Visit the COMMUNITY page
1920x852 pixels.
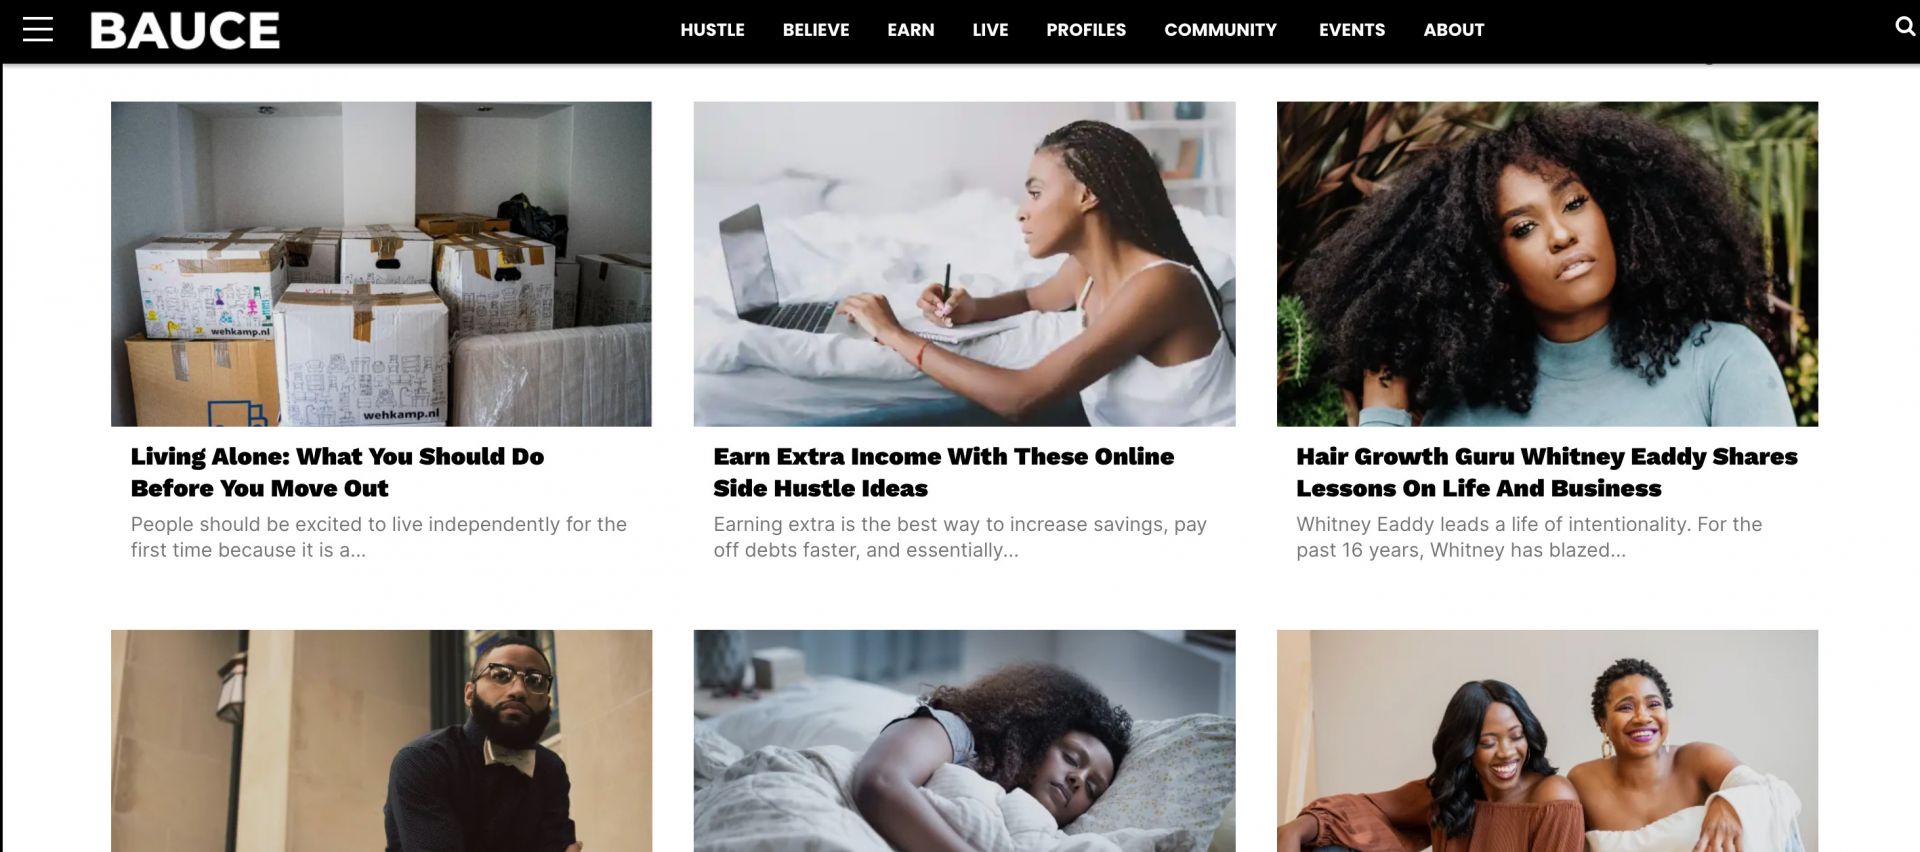coord(1220,30)
